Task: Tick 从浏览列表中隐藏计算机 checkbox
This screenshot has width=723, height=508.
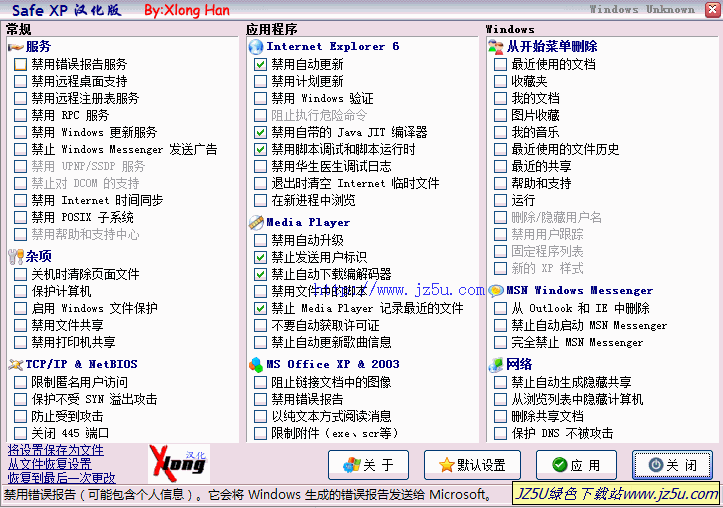Action: (500, 400)
